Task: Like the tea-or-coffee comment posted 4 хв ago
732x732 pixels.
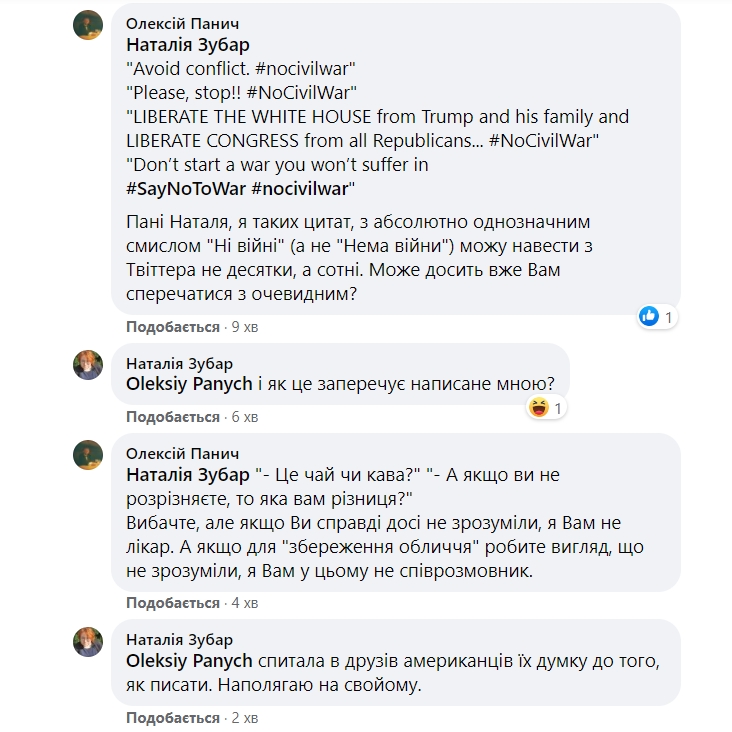Action: 173,603
